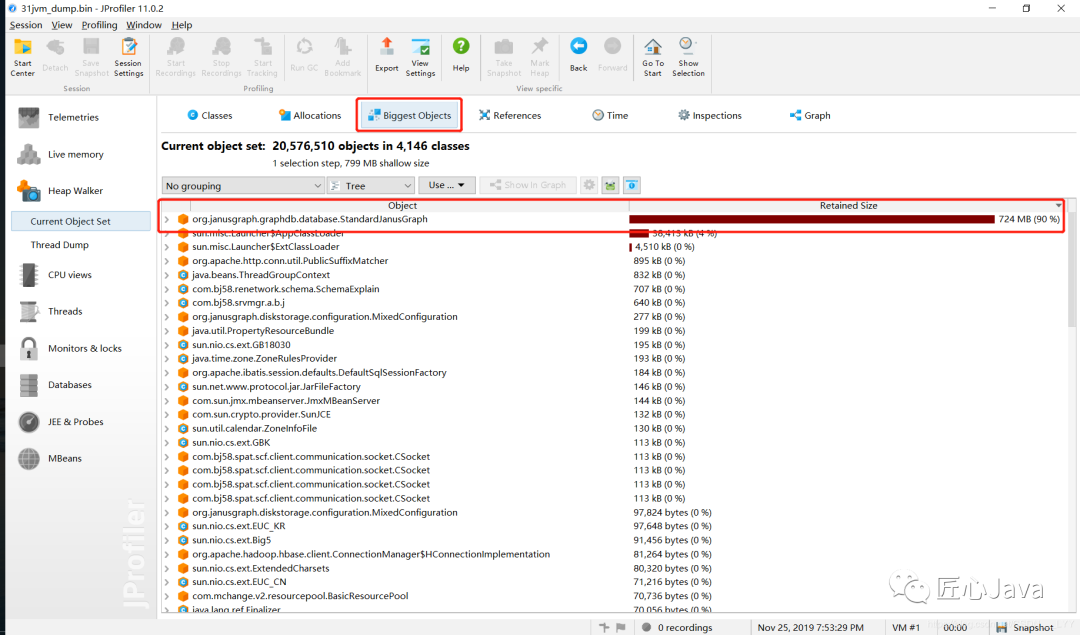The height and width of the screenshot is (635, 1080).
Task: Expand the JmxMBeanServer row
Action: (167, 400)
